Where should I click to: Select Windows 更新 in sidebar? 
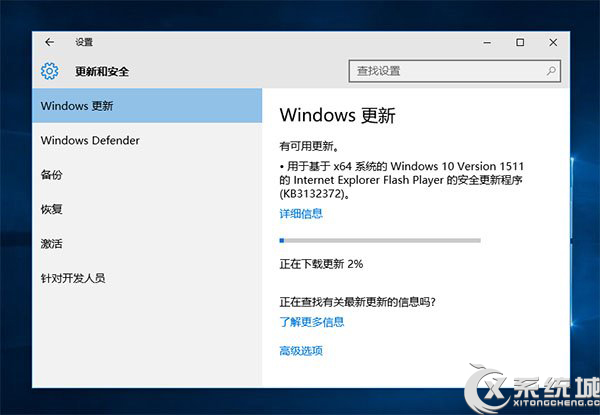click(147, 106)
